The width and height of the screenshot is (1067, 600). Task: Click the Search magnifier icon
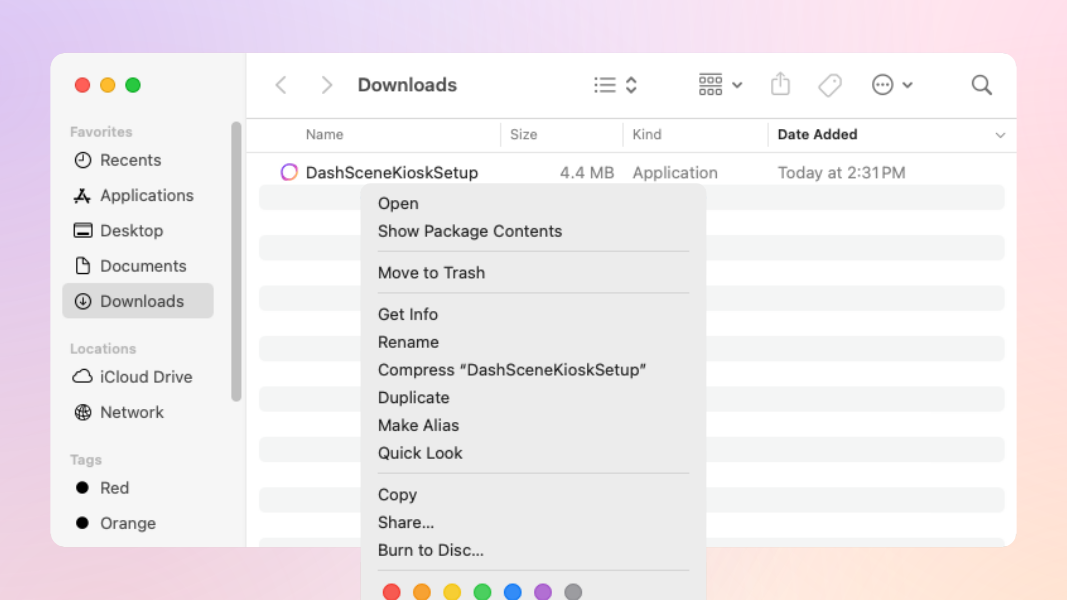click(x=981, y=85)
